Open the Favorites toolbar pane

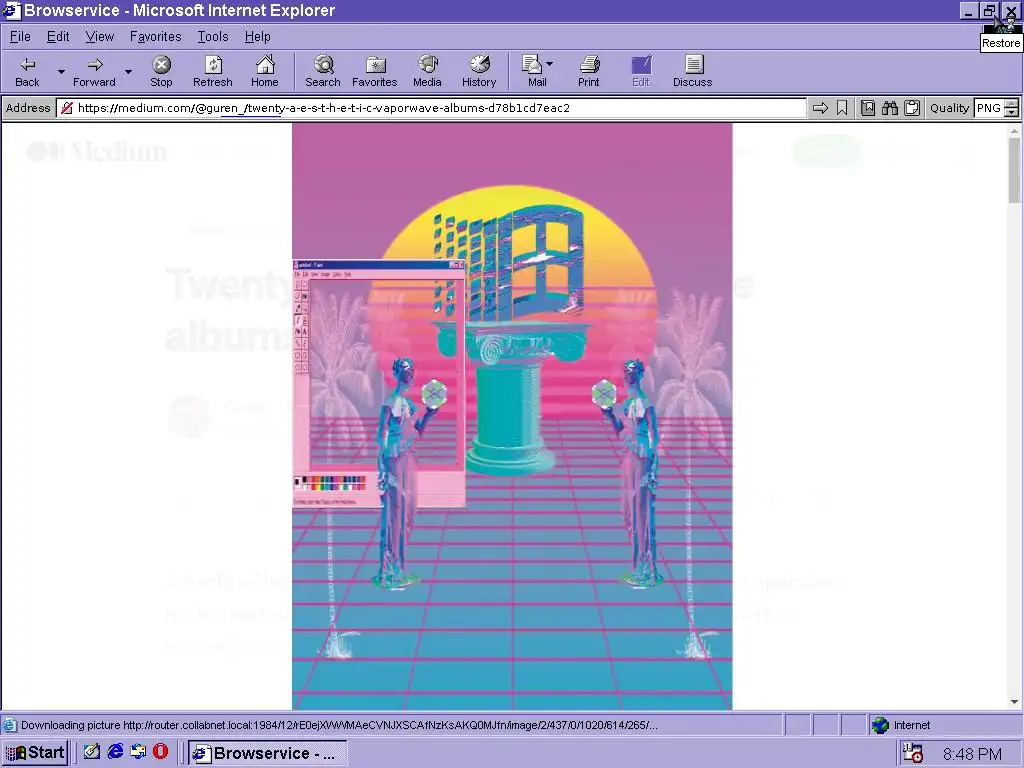(x=375, y=71)
